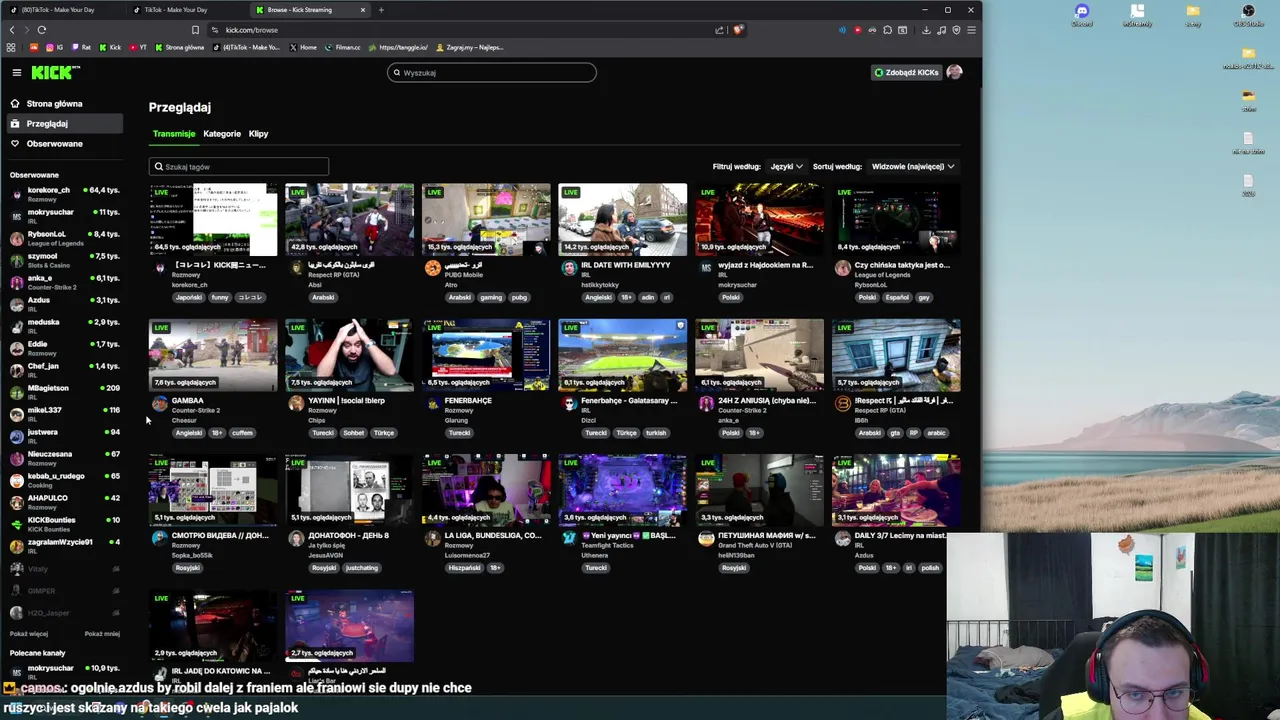Open the browser downloads icon
The image size is (1280, 720).
(926, 30)
